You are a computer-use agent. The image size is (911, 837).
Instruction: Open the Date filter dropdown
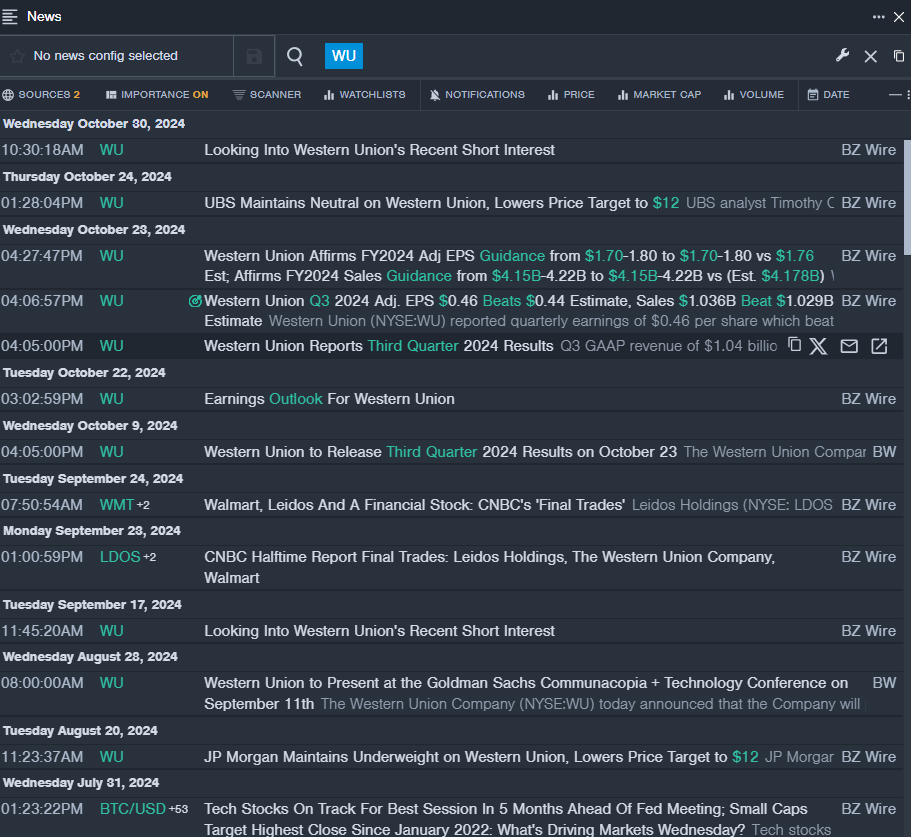pos(828,95)
